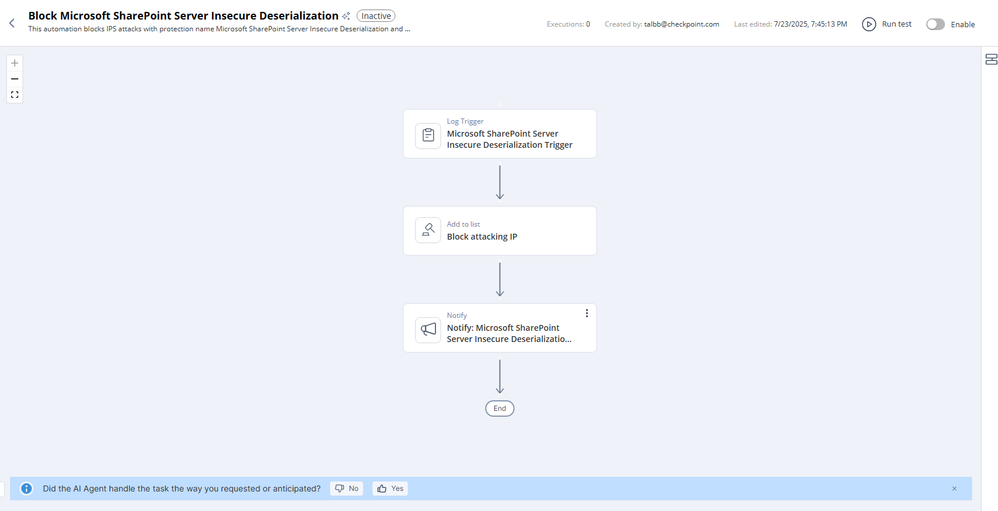Answer No to the AI Agent feedback

tap(347, 489)
